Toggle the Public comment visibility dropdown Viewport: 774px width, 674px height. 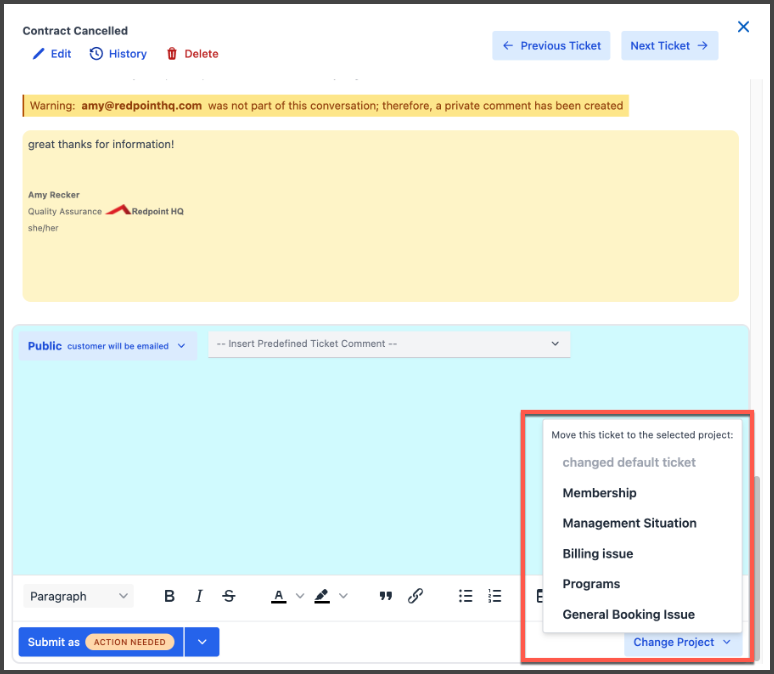(107, 346)
